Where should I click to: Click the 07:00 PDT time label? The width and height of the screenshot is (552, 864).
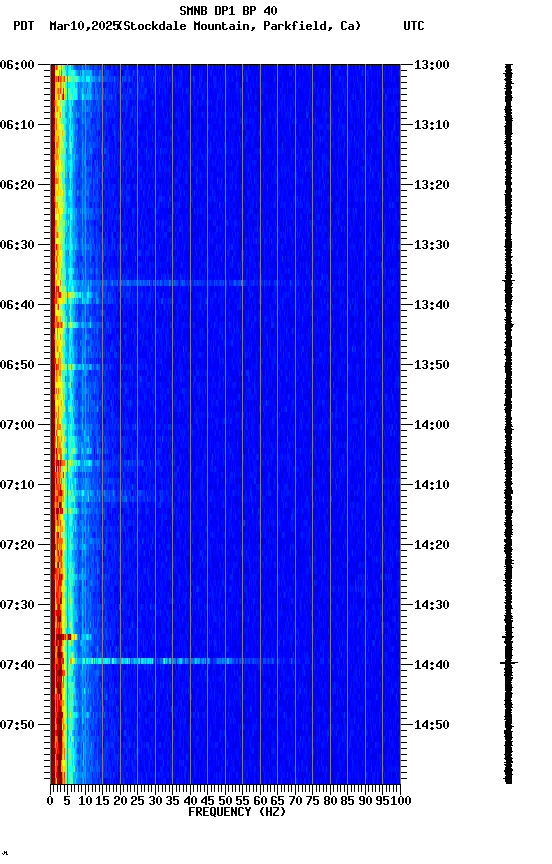pyautogui.click(x=17, y=425)
